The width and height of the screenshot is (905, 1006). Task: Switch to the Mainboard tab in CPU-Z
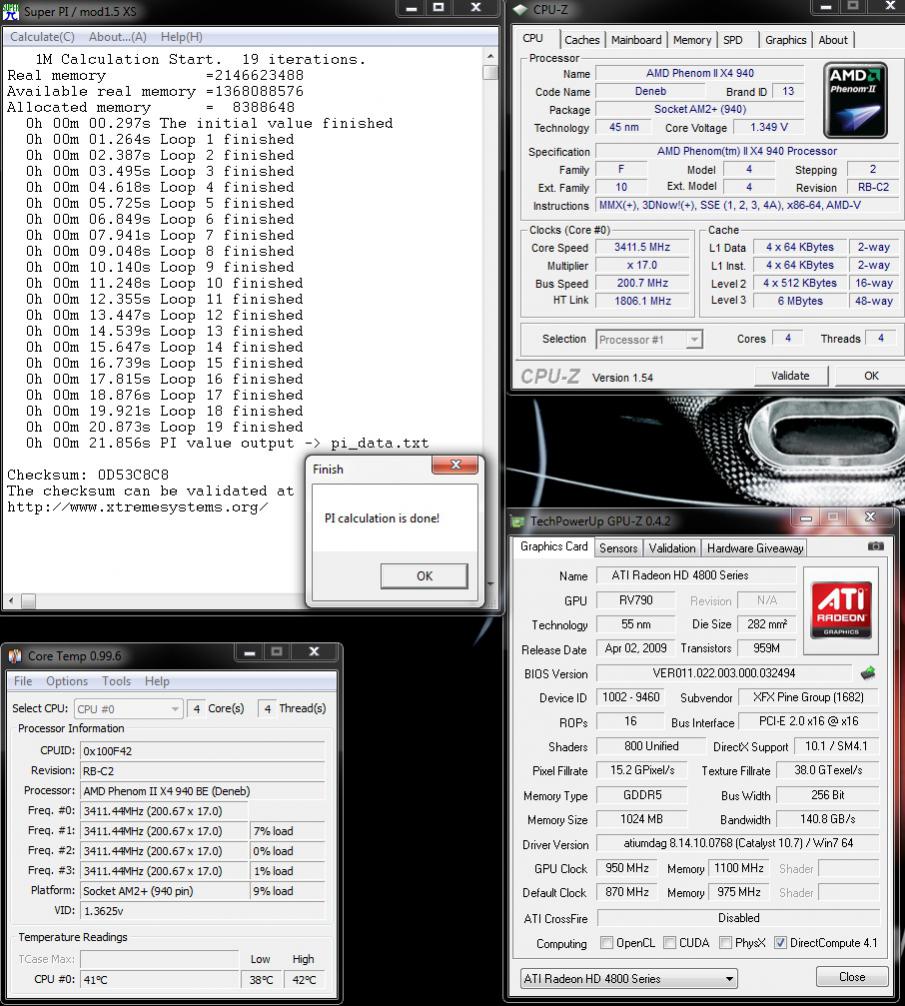click(x=636, y=40)
